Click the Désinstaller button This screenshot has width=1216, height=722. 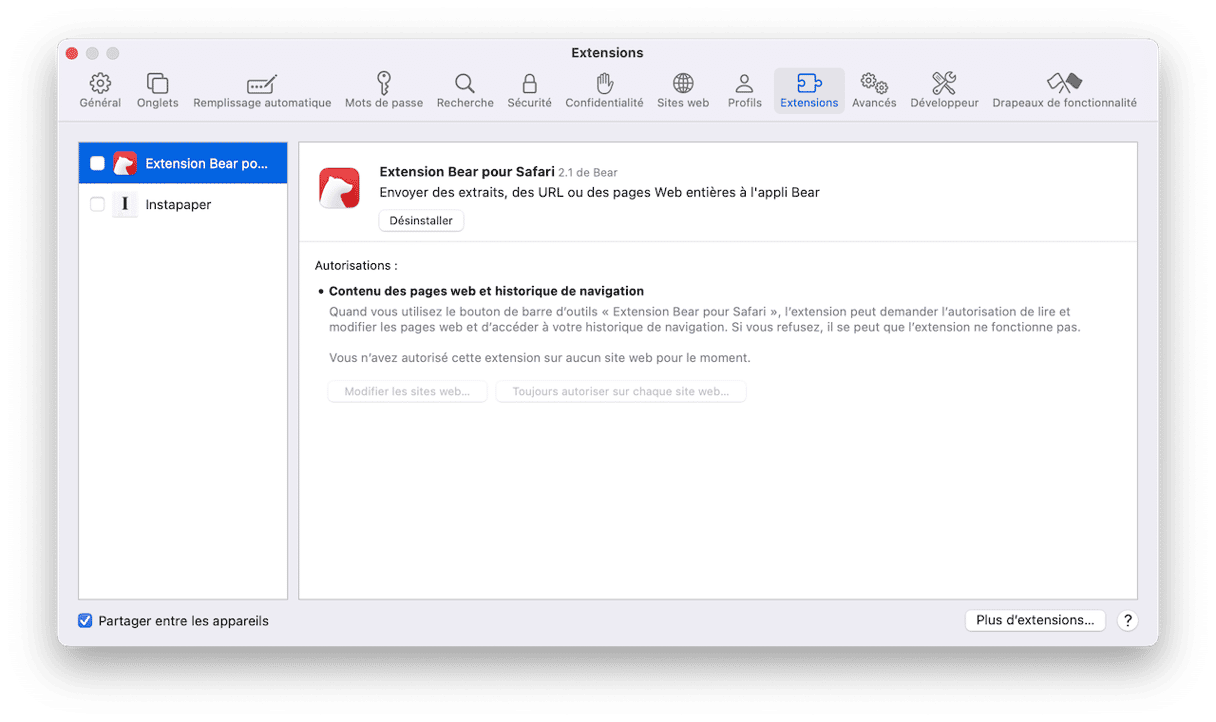point(421,221)
